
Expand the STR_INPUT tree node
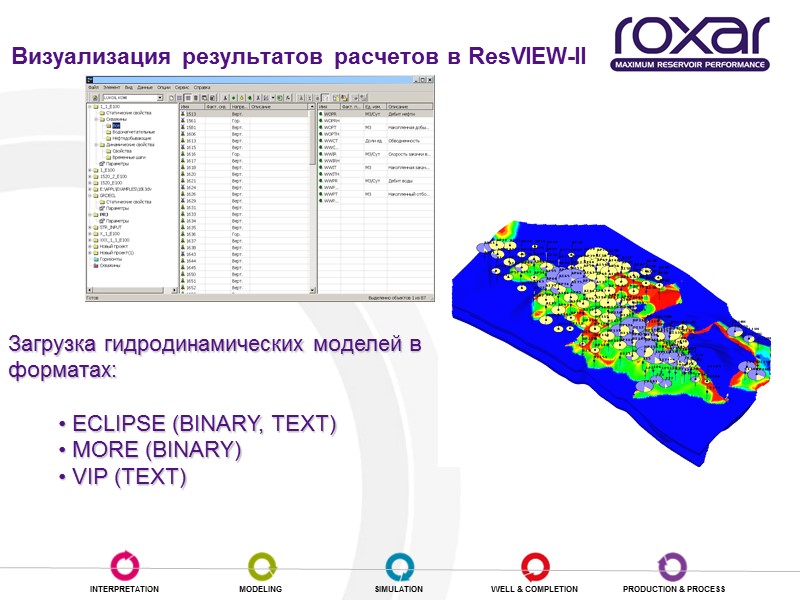[90, 227]
